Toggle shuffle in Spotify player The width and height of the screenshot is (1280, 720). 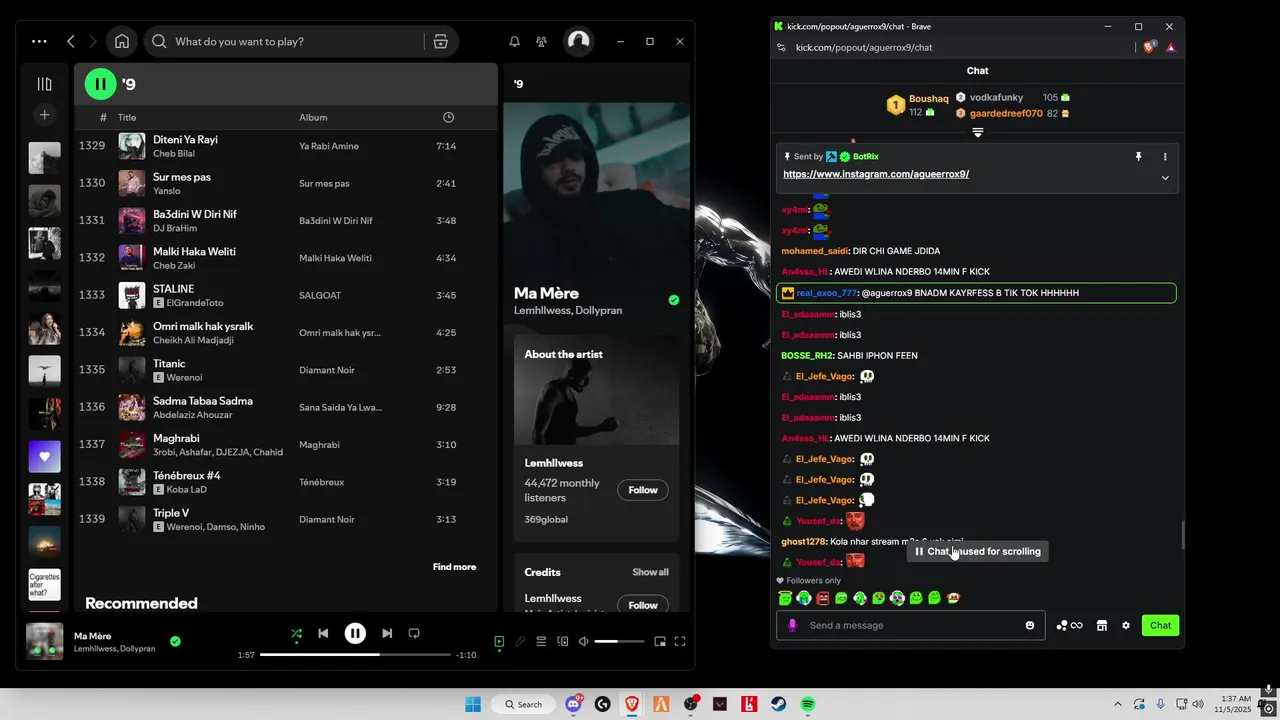(296, 633)
